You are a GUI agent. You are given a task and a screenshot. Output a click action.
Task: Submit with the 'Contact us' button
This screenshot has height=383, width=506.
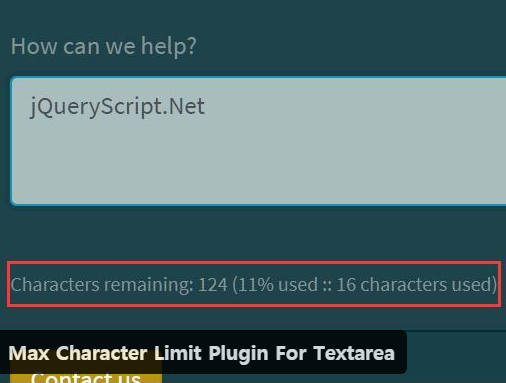(x=86, y=378)
